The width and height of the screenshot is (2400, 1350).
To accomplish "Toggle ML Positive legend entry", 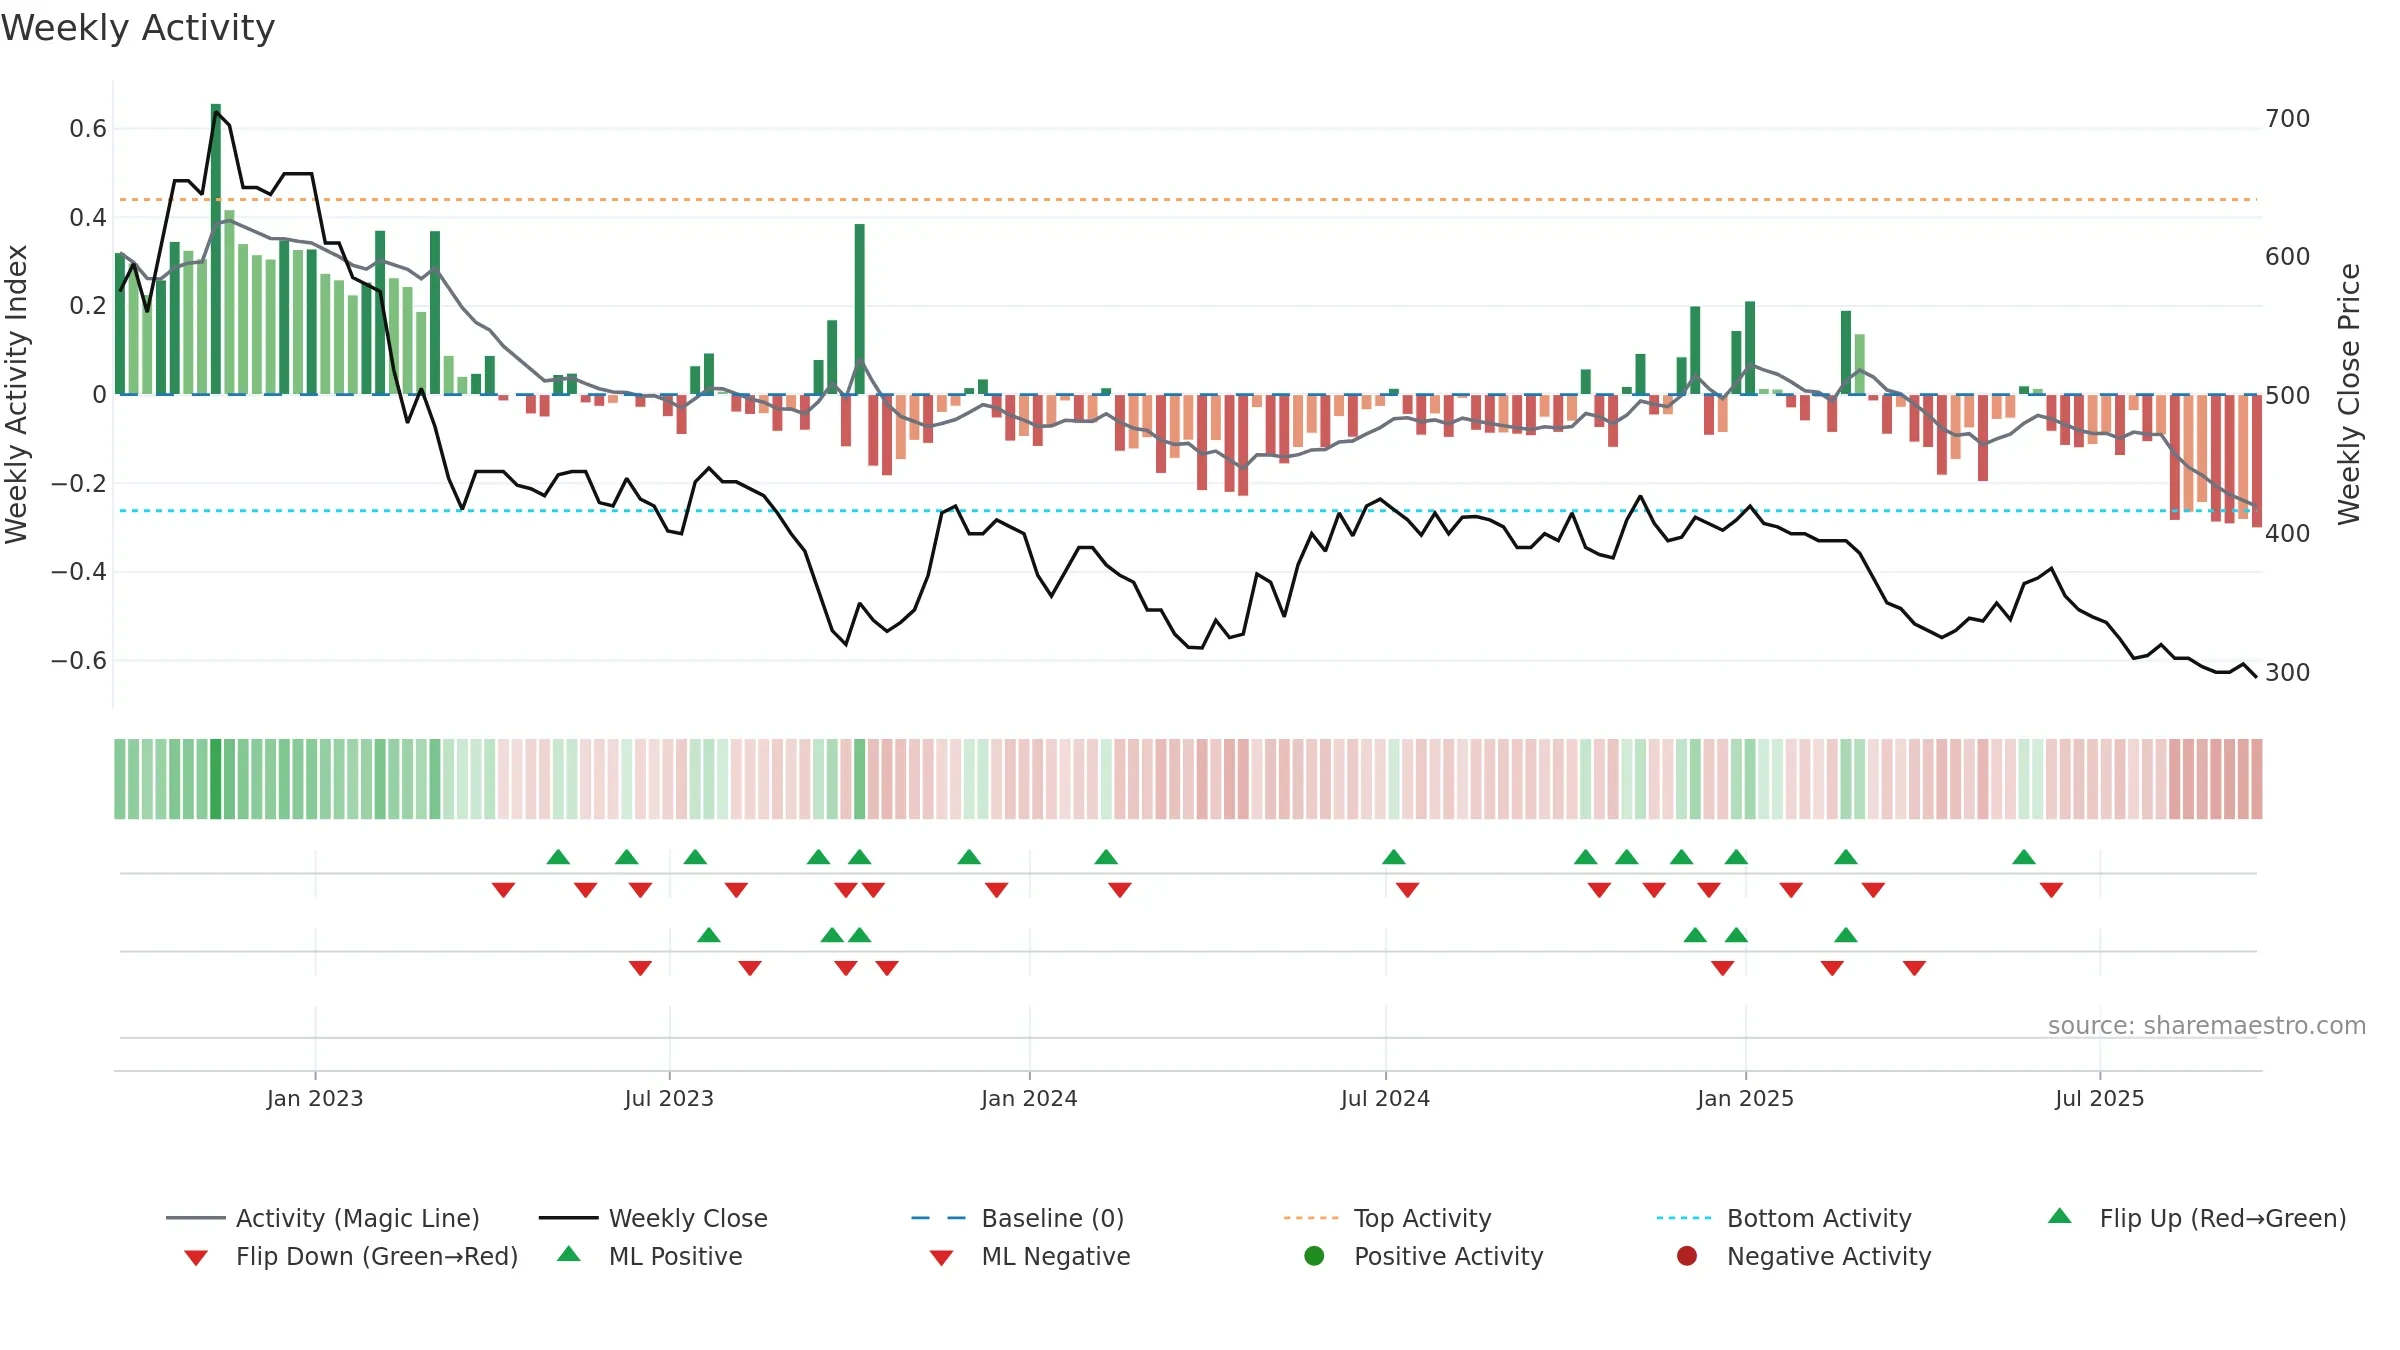I will (650, 1256).
